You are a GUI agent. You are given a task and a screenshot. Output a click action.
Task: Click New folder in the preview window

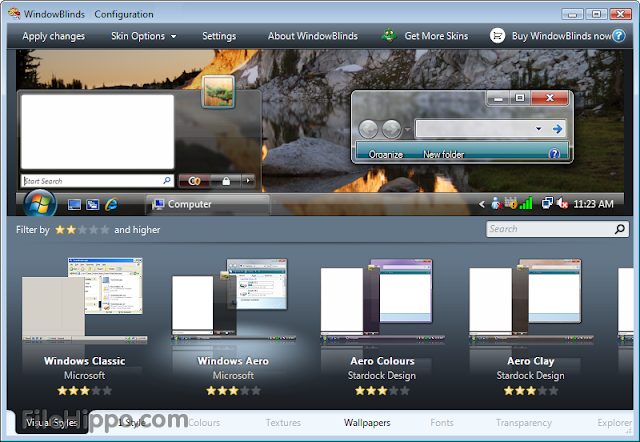click(x=444, y=155)
